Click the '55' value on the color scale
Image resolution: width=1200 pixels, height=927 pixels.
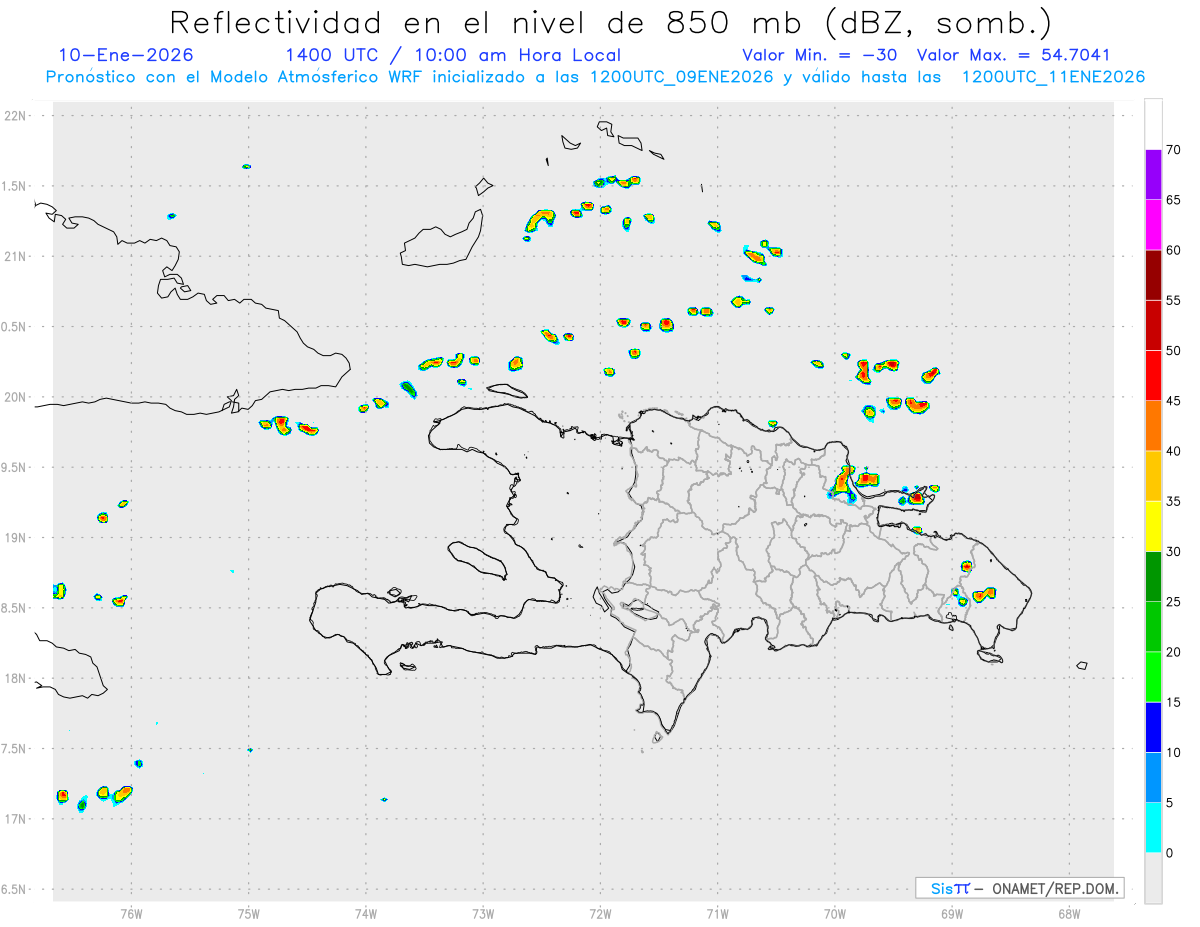click(1173, 300)
